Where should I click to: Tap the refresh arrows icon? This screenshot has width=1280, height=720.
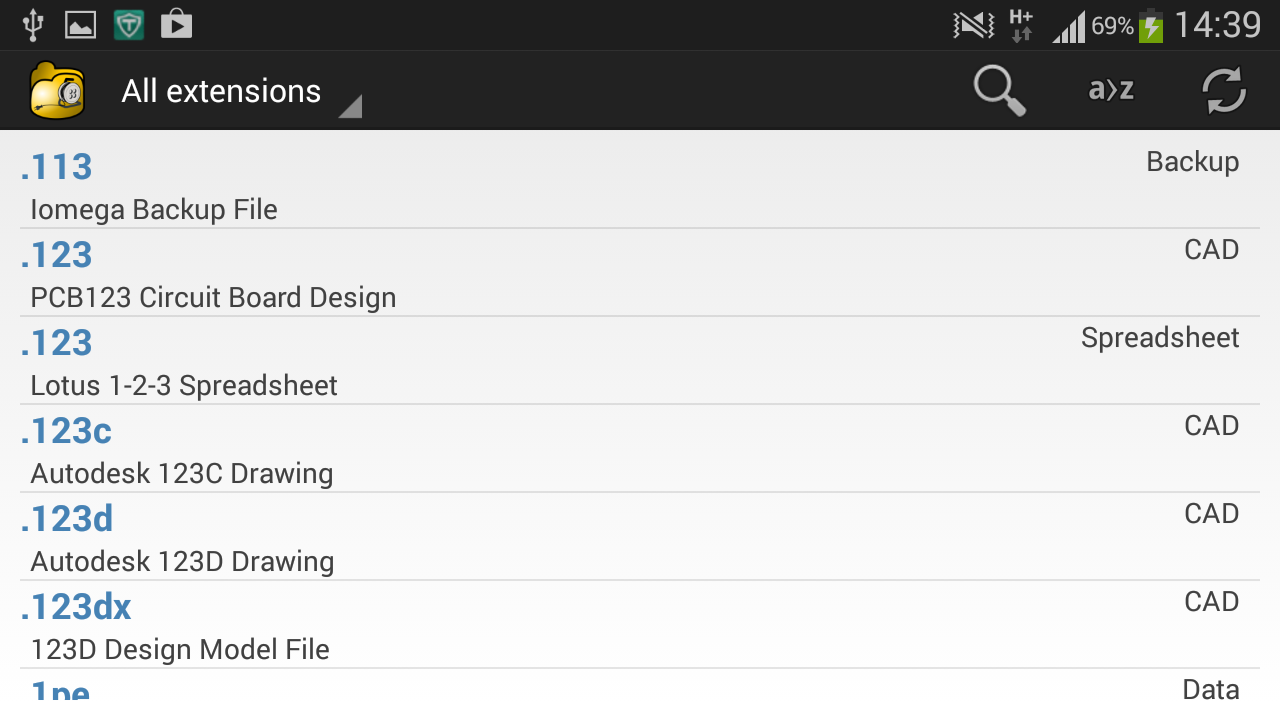(1223, 91)
